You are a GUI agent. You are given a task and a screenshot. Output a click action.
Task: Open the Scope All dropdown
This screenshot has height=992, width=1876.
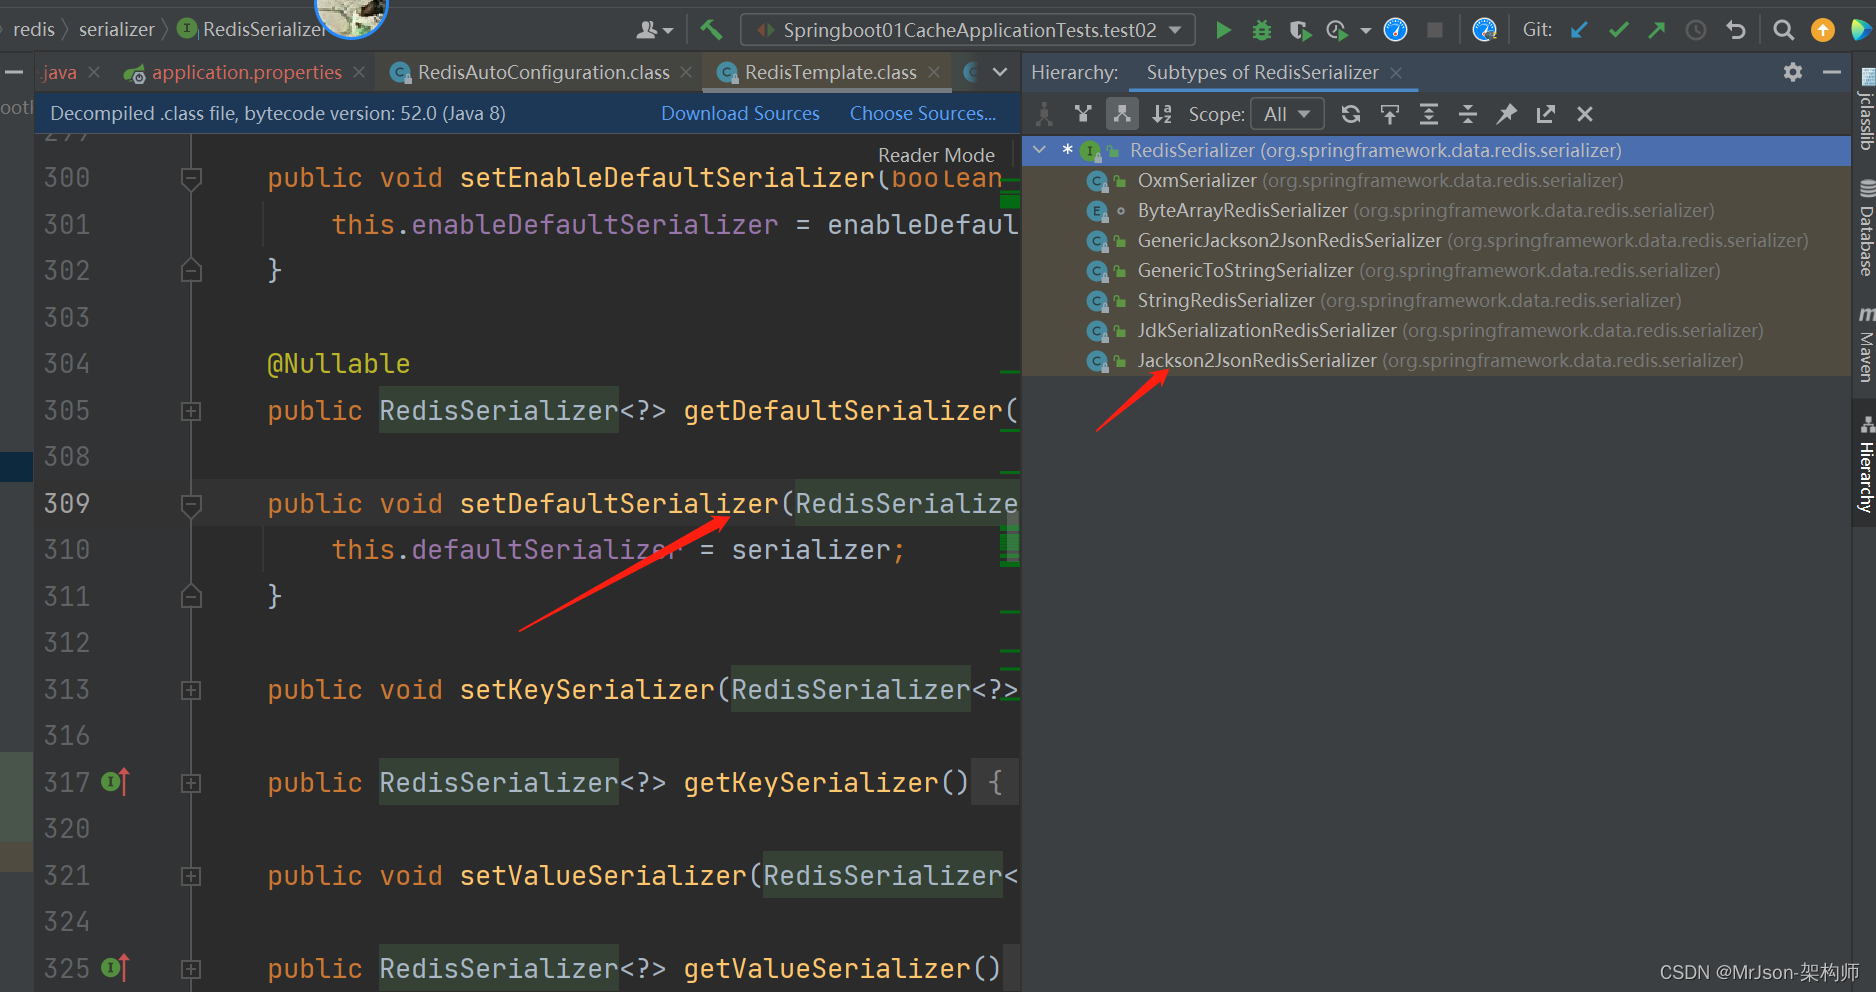(1287, 114)
